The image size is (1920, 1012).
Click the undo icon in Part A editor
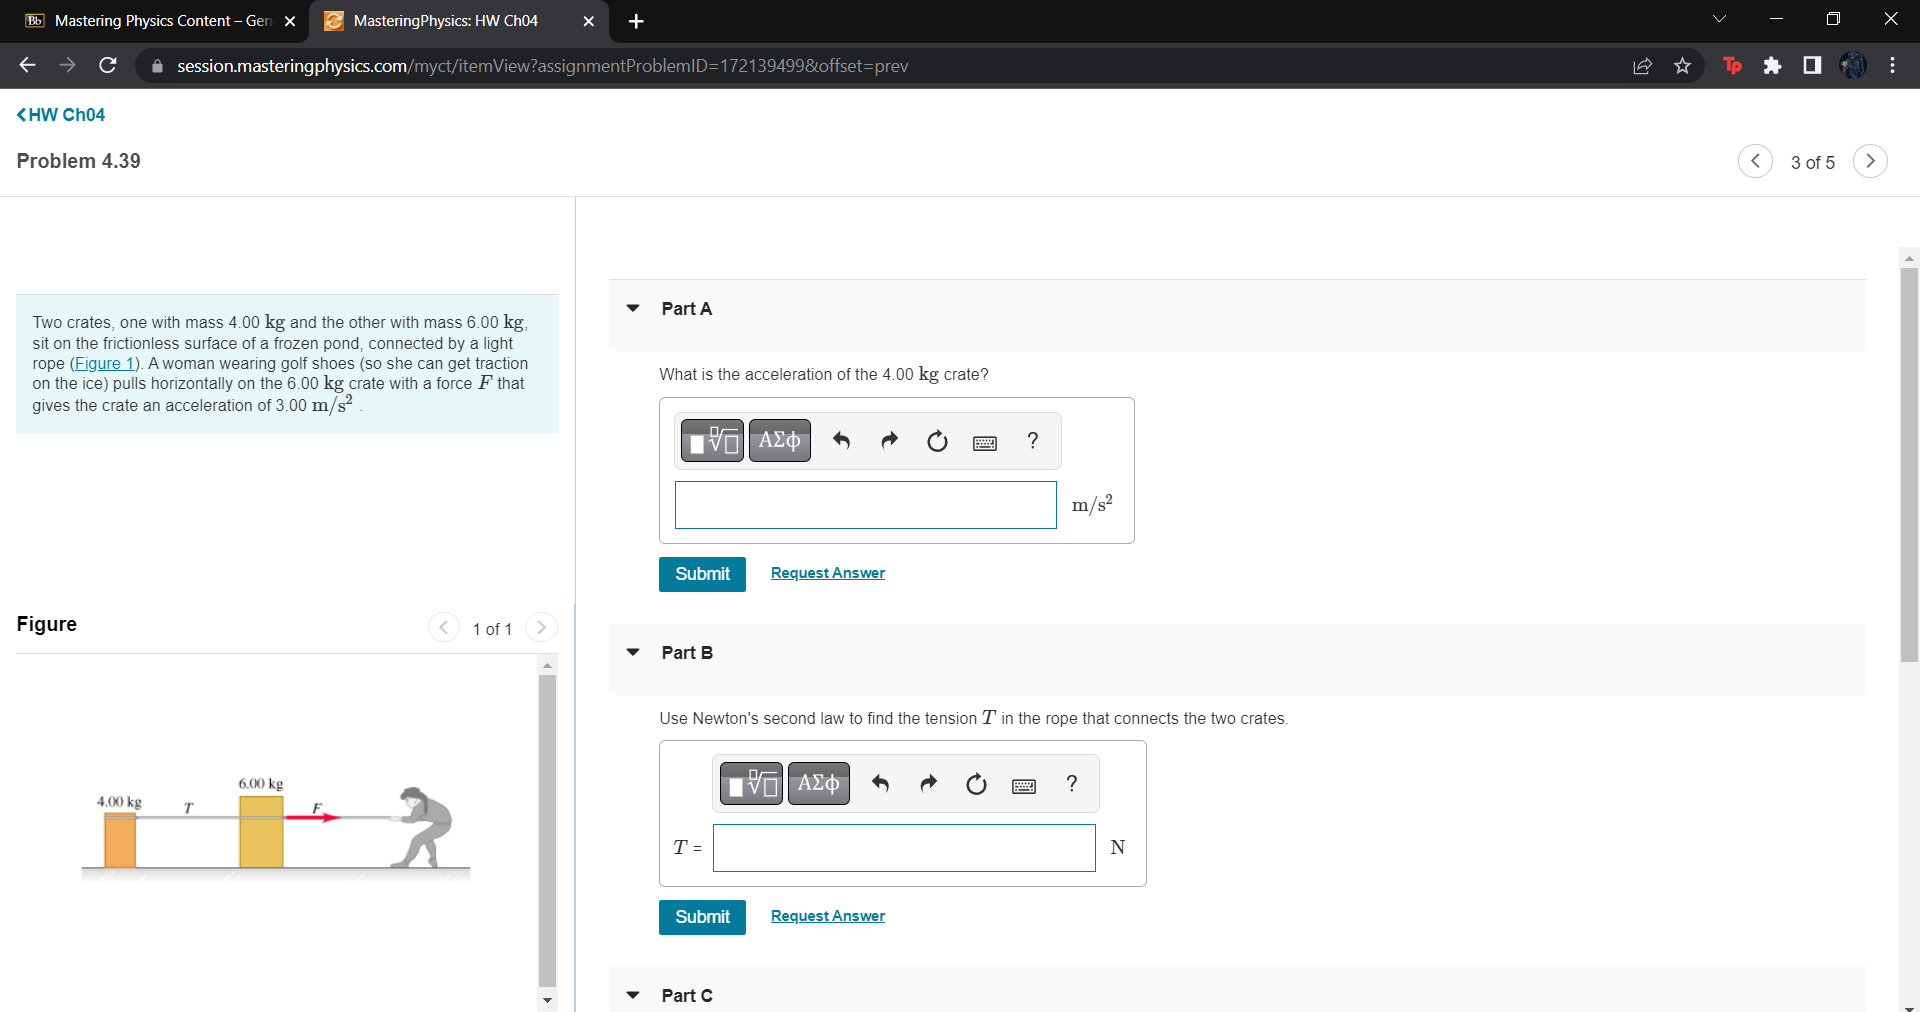[x=841, y=440]
